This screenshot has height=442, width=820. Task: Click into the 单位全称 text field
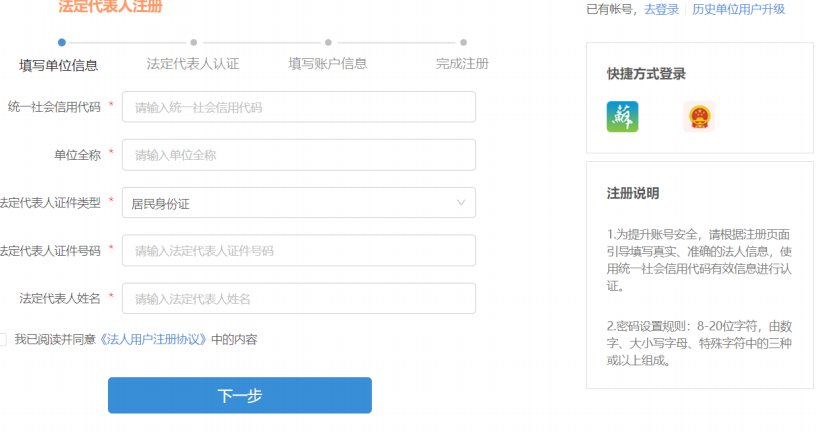pyautogui.click(x=298, y=155)
